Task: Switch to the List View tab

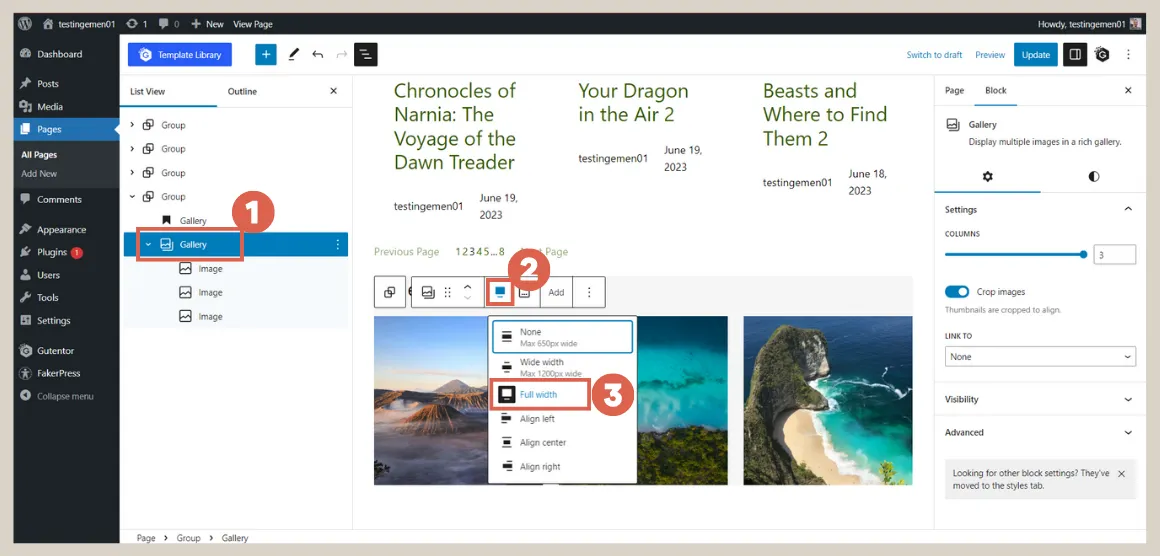Action: (148, 92)
